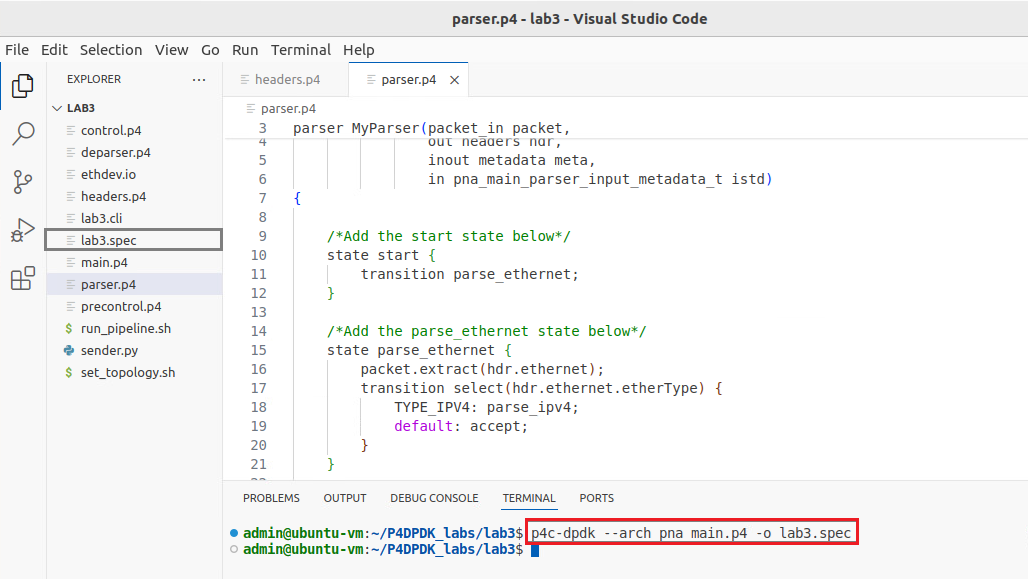Open the Source Control view
Viewport: 1028px width, 579px height.
coord(23,182)
